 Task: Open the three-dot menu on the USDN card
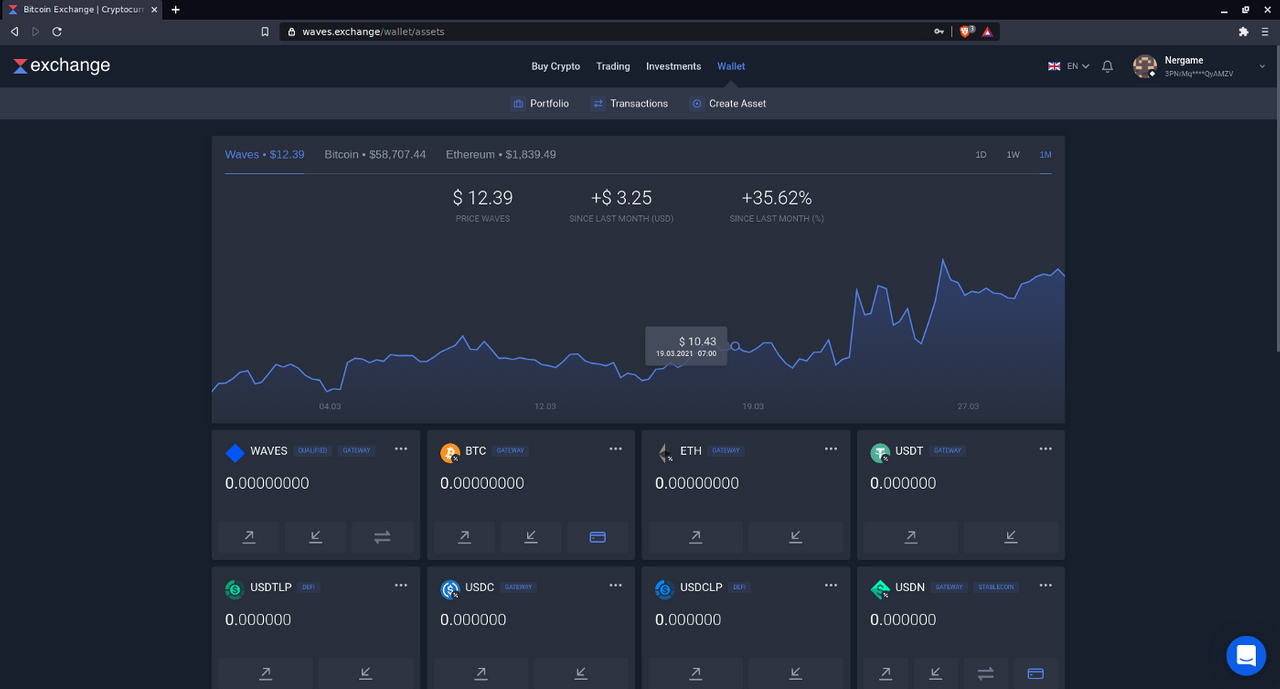coord(1046,585)
